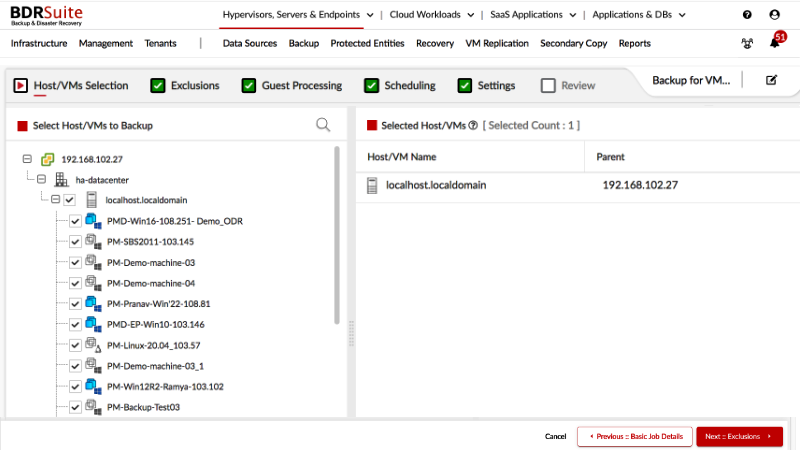Collapse the 192.168.102.27 tree node
The image size is (800, 450).
coord(27,159)
